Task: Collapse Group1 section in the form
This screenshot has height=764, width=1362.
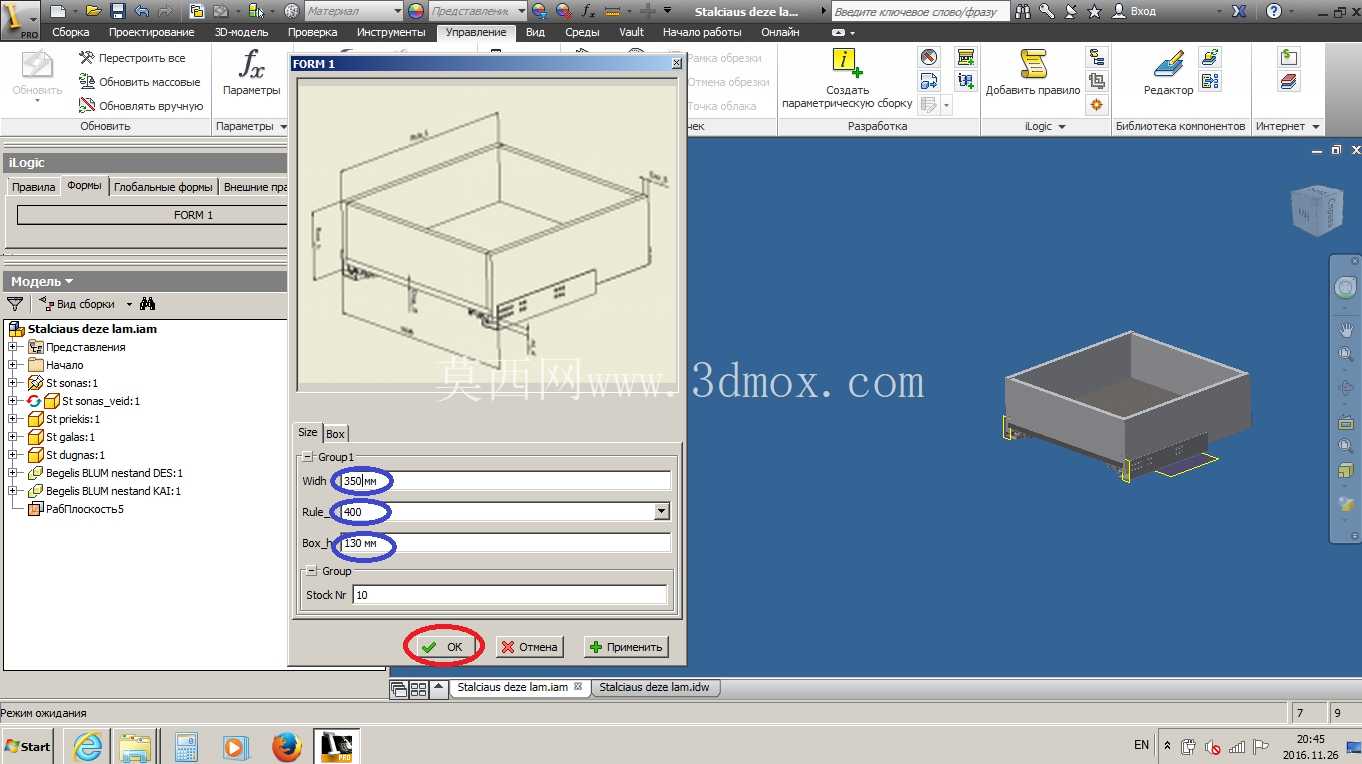Action: [x=308, y=457]
